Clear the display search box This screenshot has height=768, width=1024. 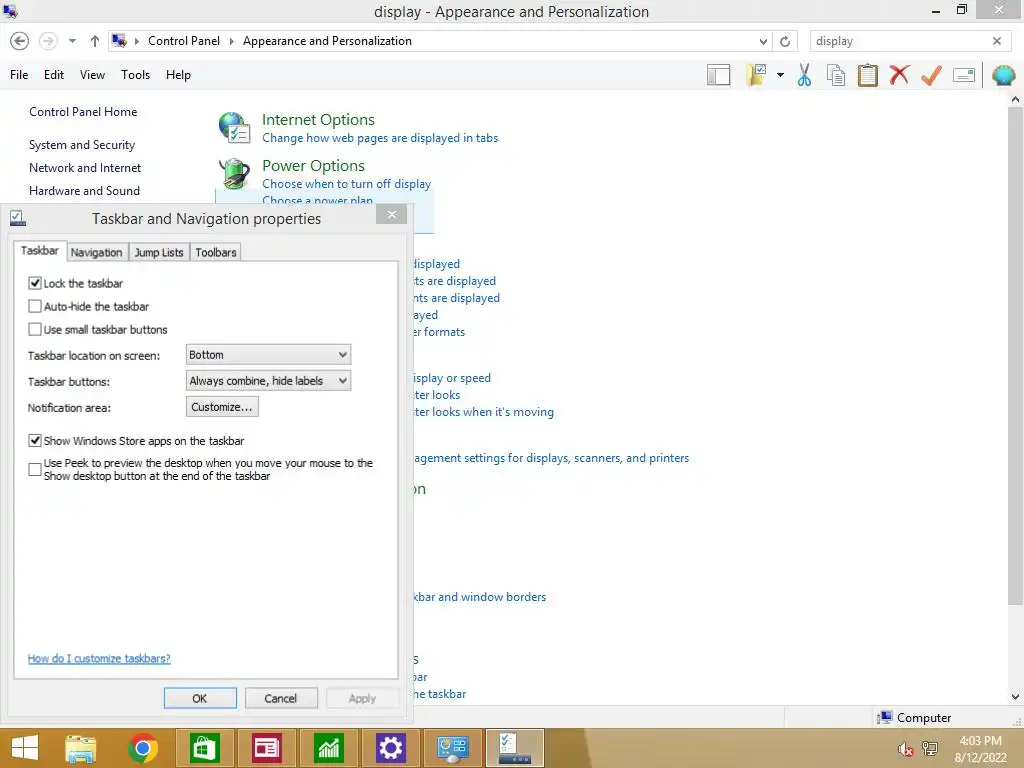(x=997, y=41)
